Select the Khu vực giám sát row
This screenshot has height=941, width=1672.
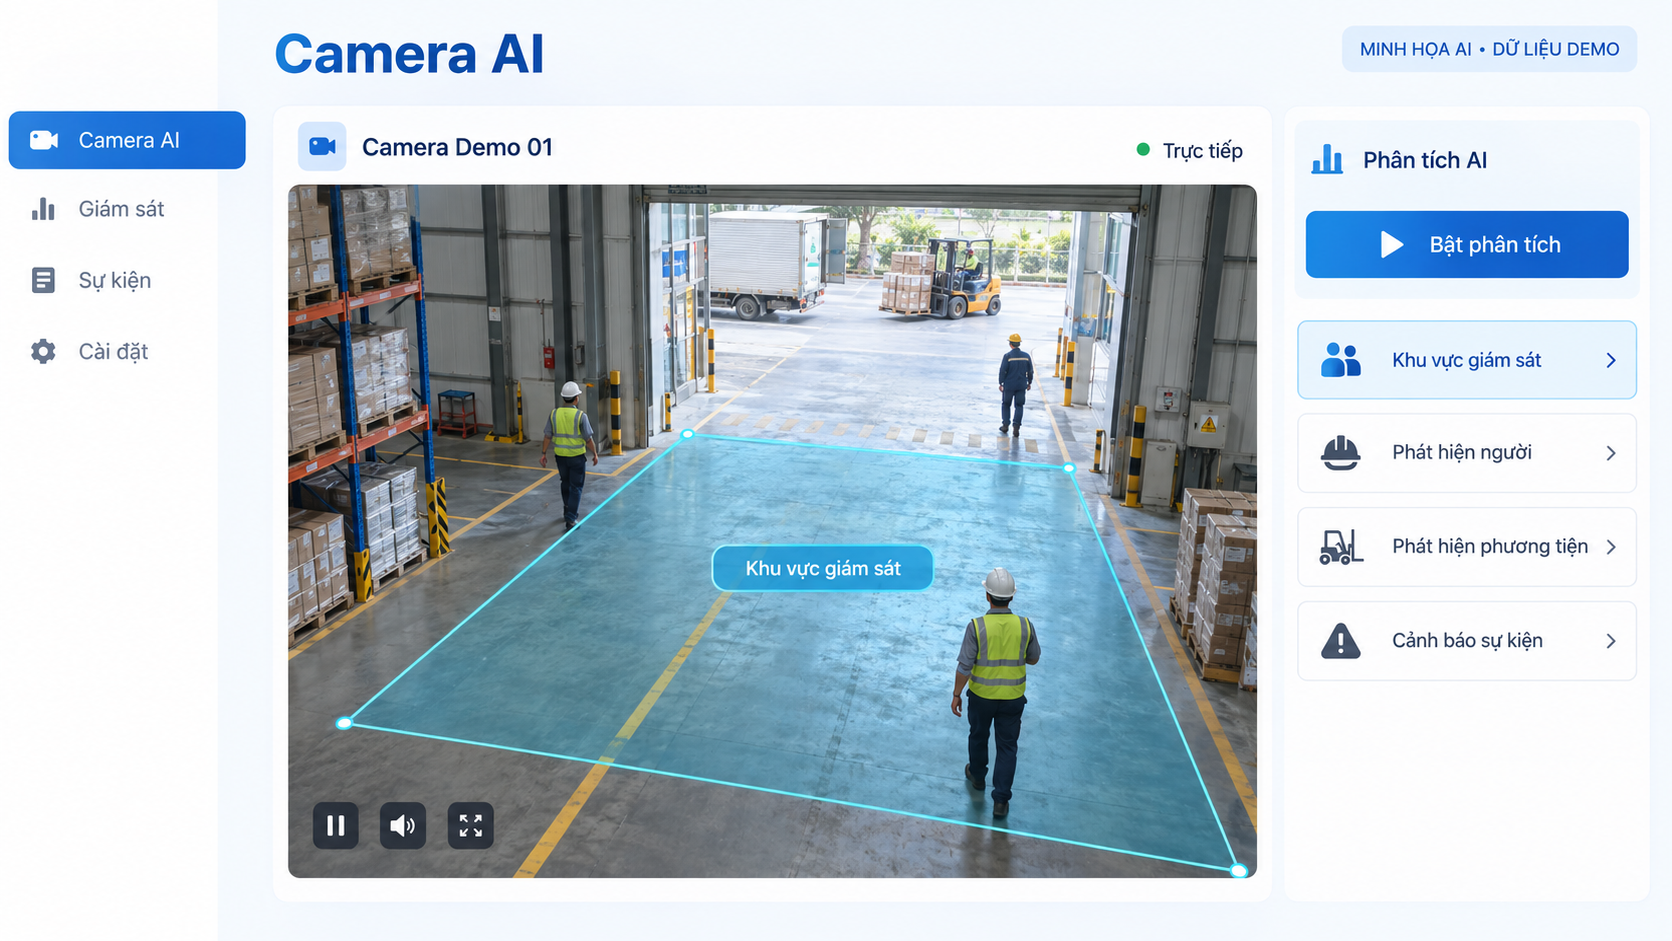1467,360
